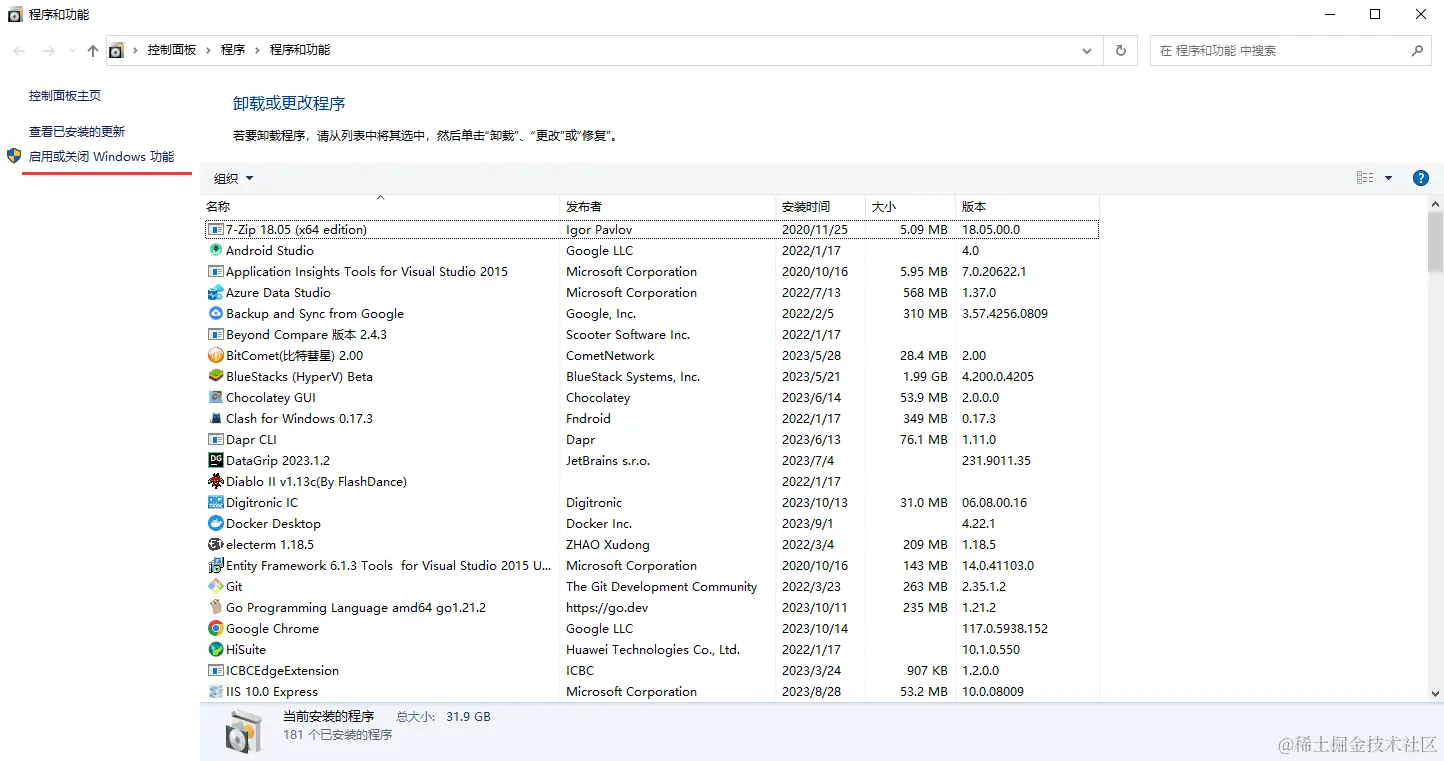Open 控制面板主页 link
Image resolution: width=1444 pixels, height=761 pixels.
[x=65, y=96]
